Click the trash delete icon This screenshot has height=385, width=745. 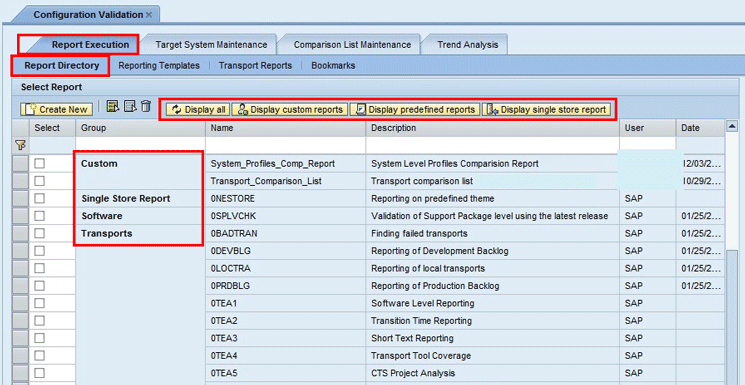coord(146,106)
